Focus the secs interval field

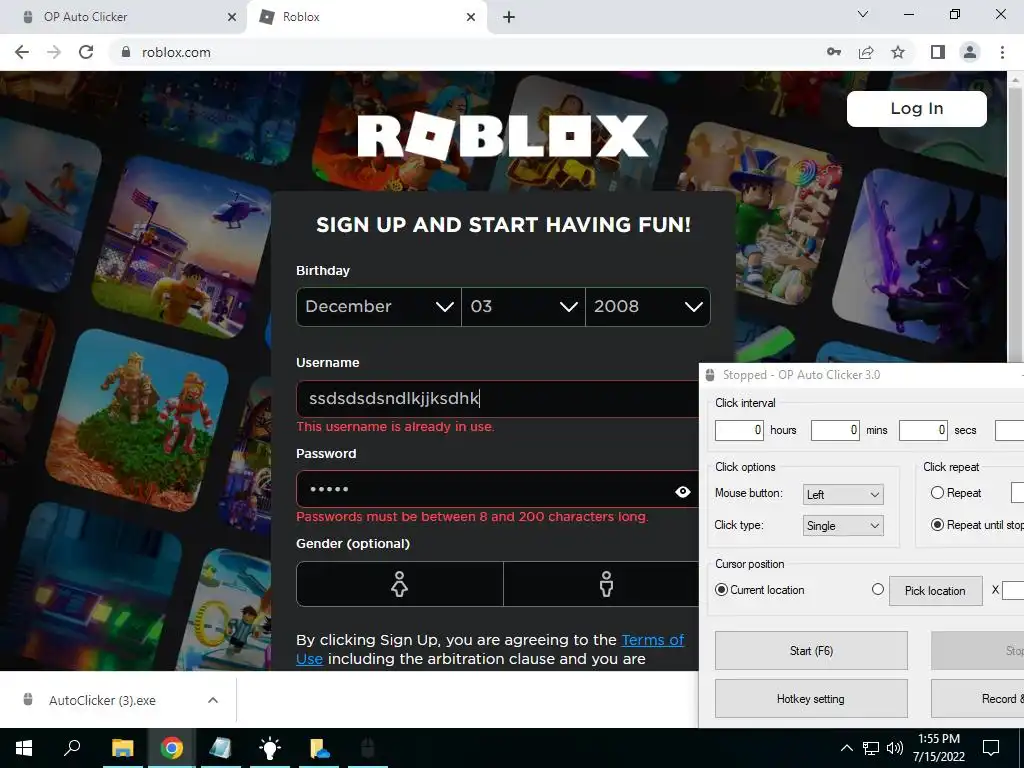923,430
